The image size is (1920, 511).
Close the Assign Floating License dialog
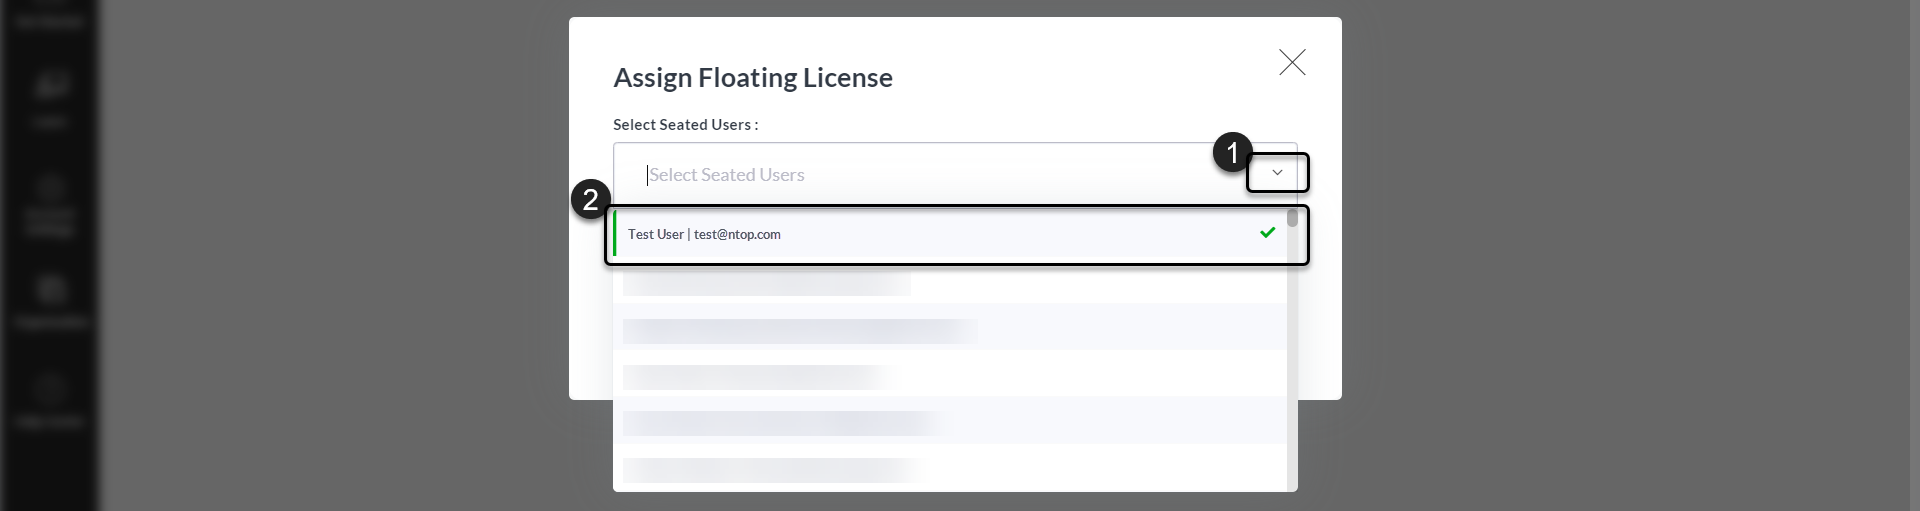(x=1292, y=62)
